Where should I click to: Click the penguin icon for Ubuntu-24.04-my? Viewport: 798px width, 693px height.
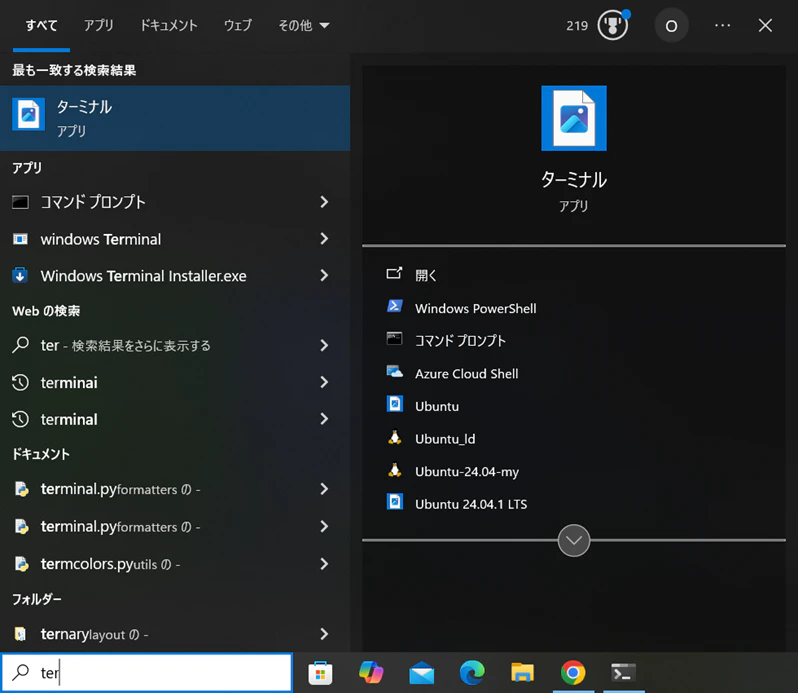(394, 470)
